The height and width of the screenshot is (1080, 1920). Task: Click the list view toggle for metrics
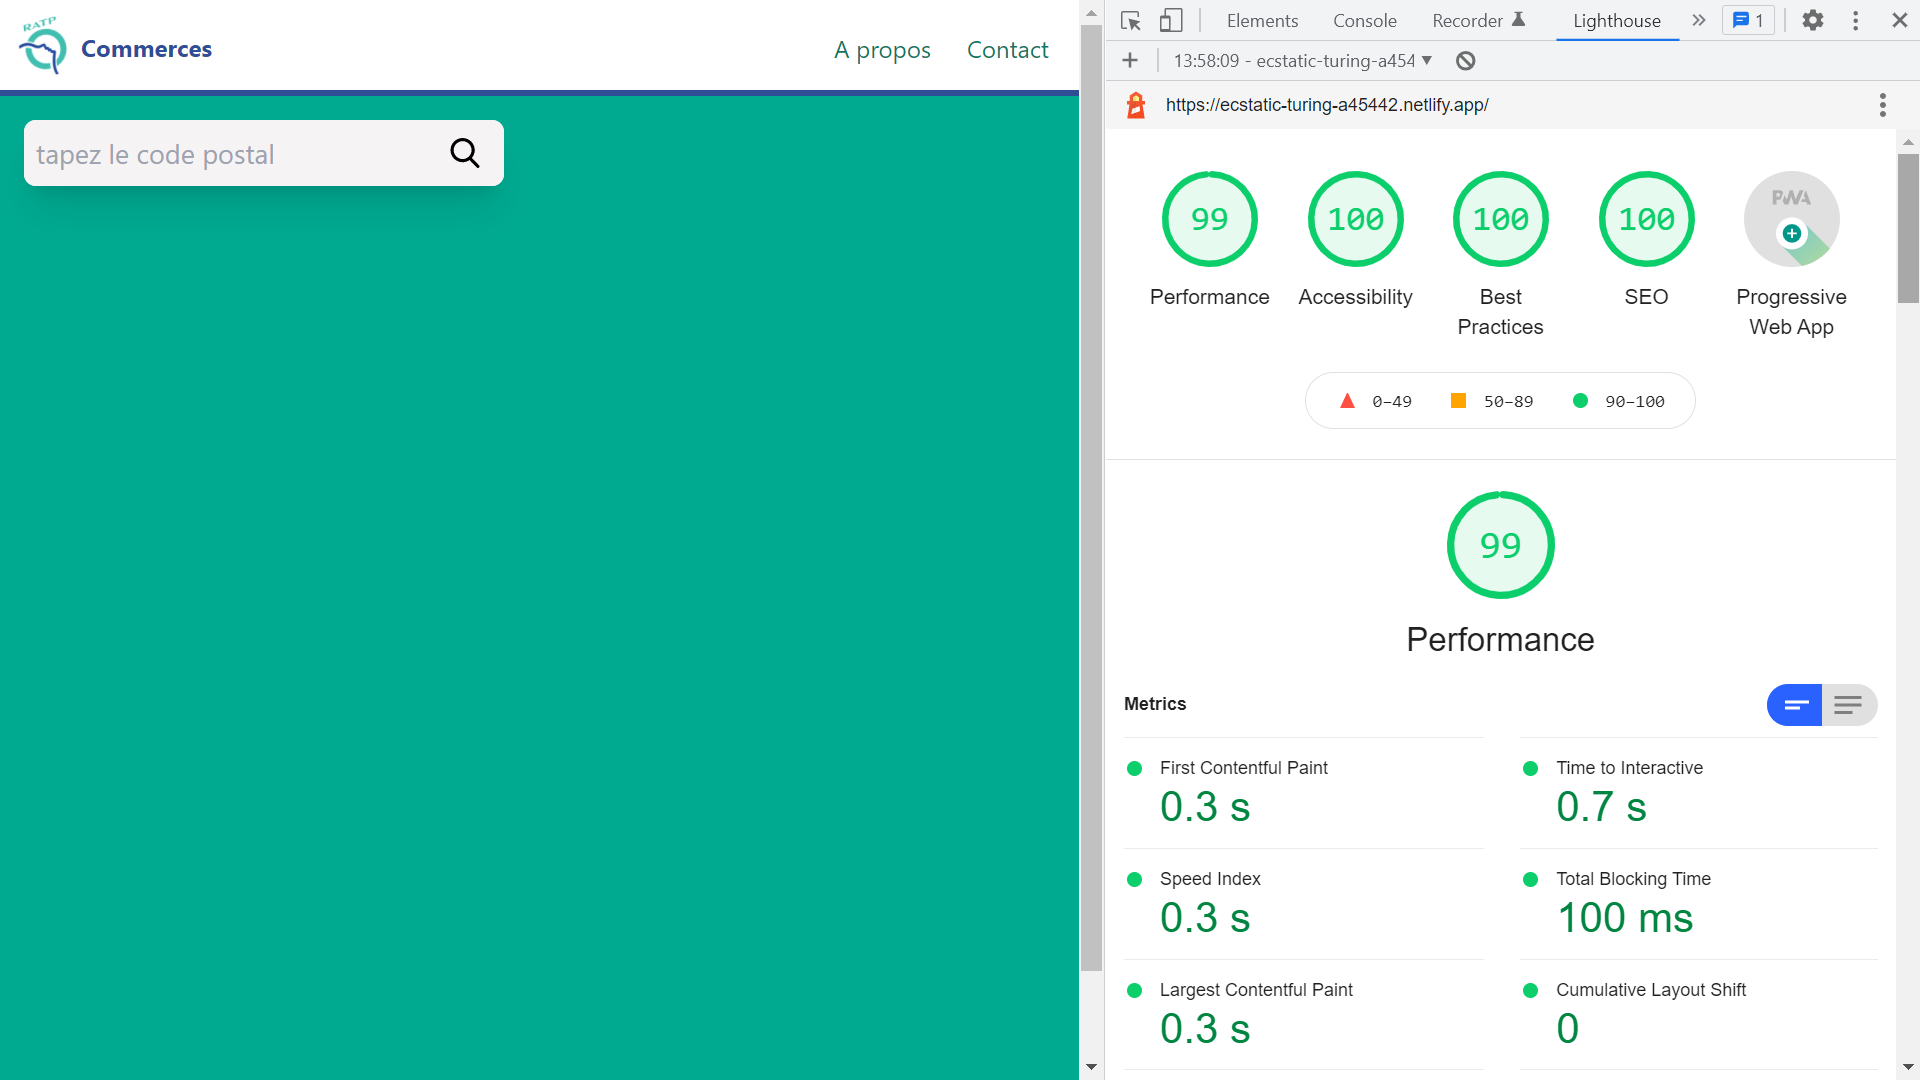1847,704
